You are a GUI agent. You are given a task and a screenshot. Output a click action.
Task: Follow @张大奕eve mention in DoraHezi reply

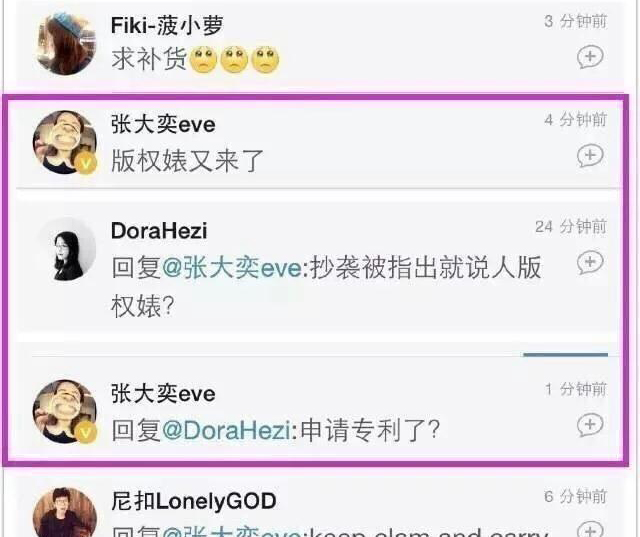(x=232, y=268)
